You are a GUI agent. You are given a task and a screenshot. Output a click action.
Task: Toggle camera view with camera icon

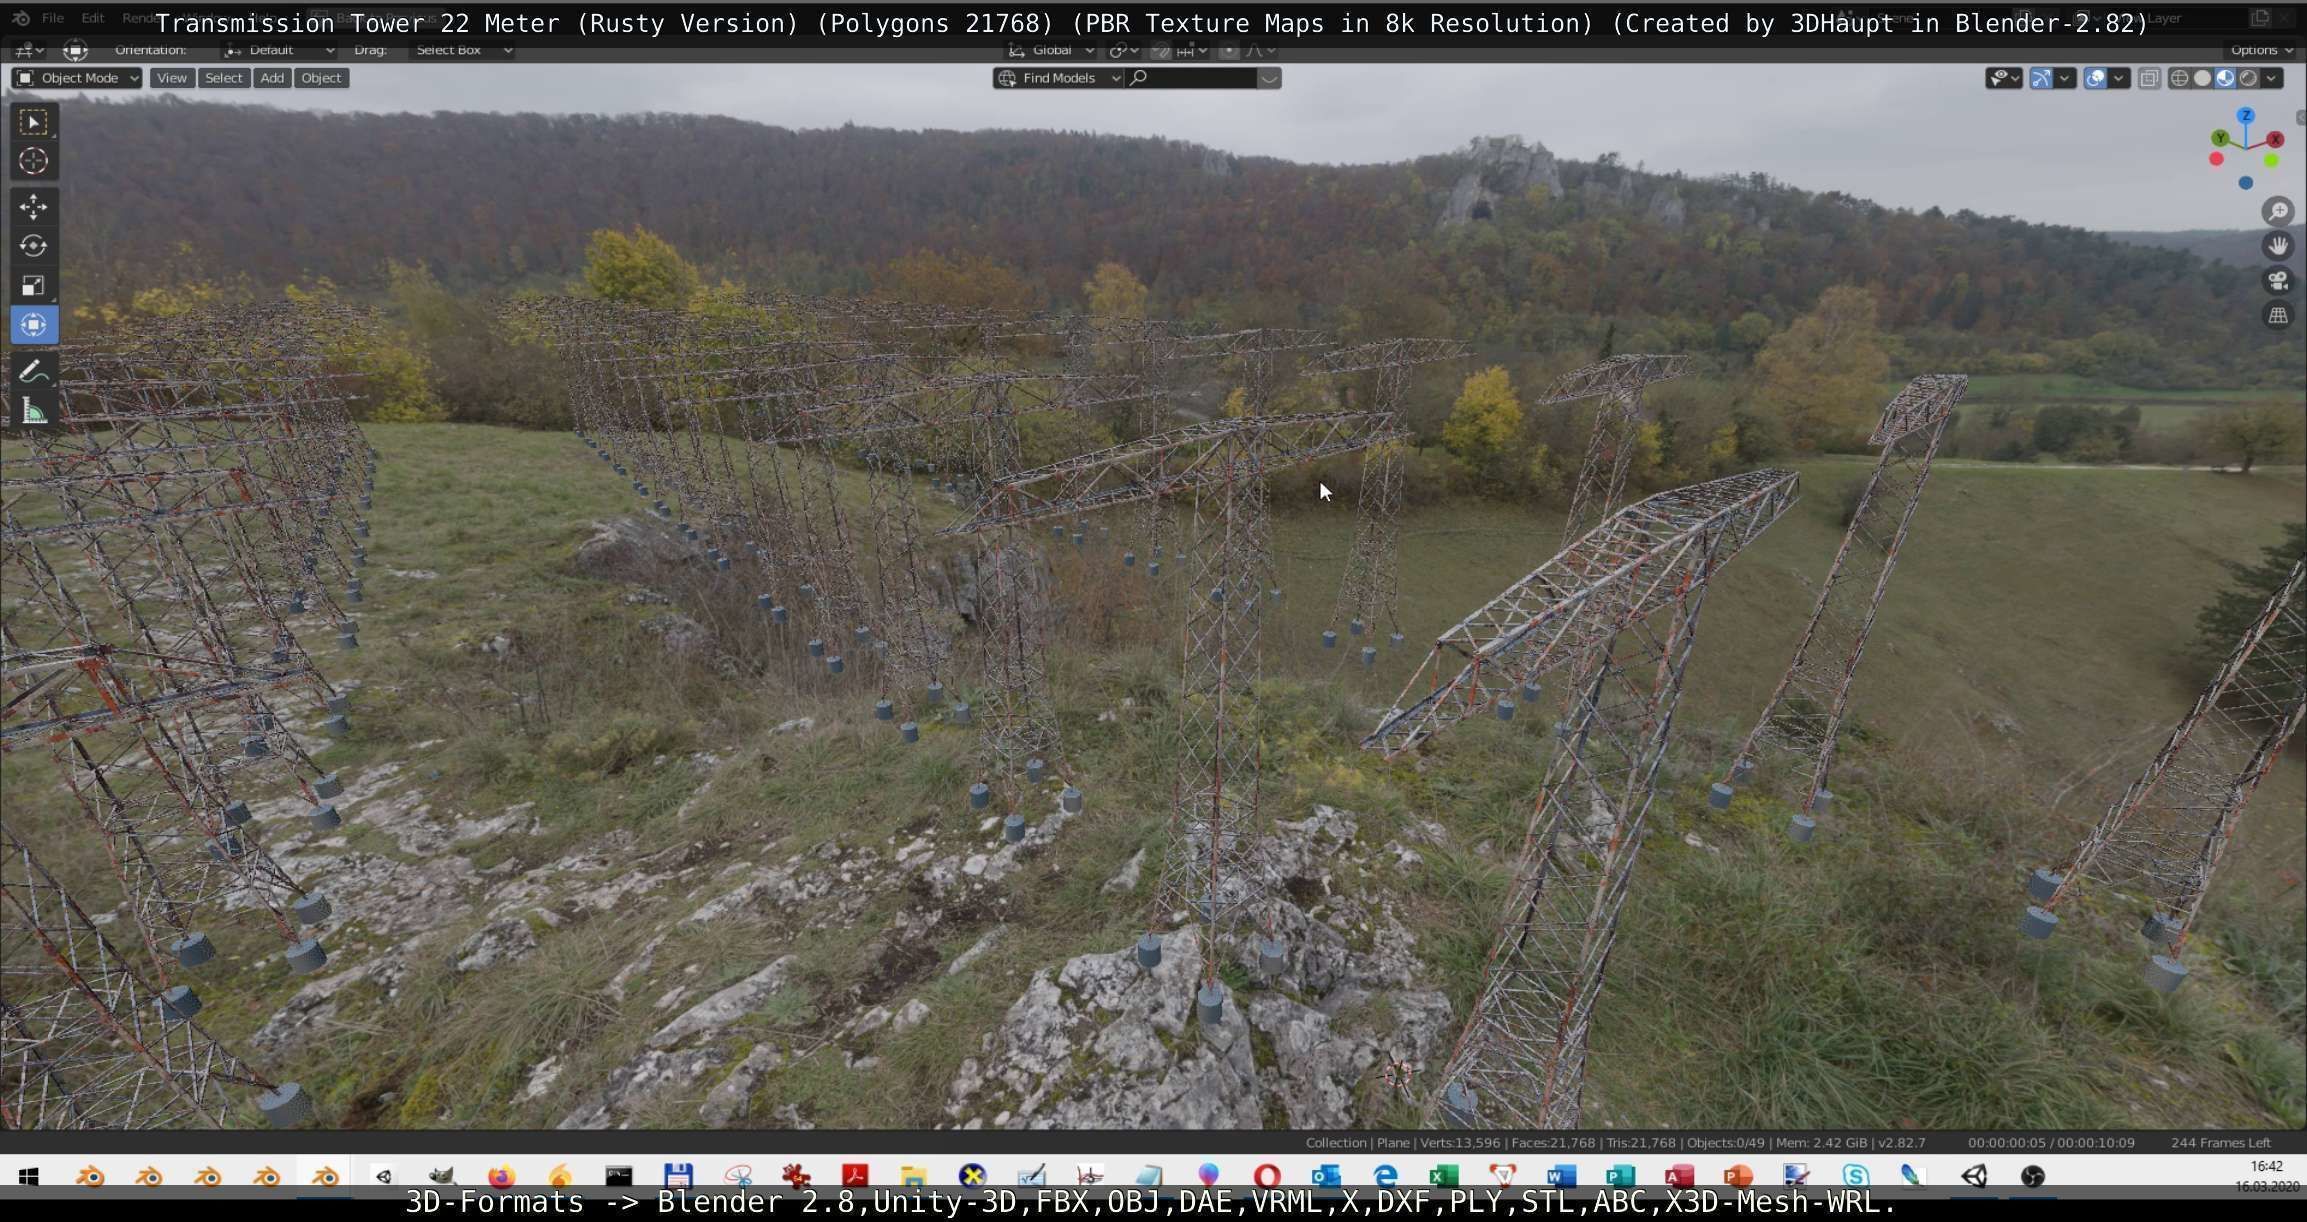point(2278,281)
